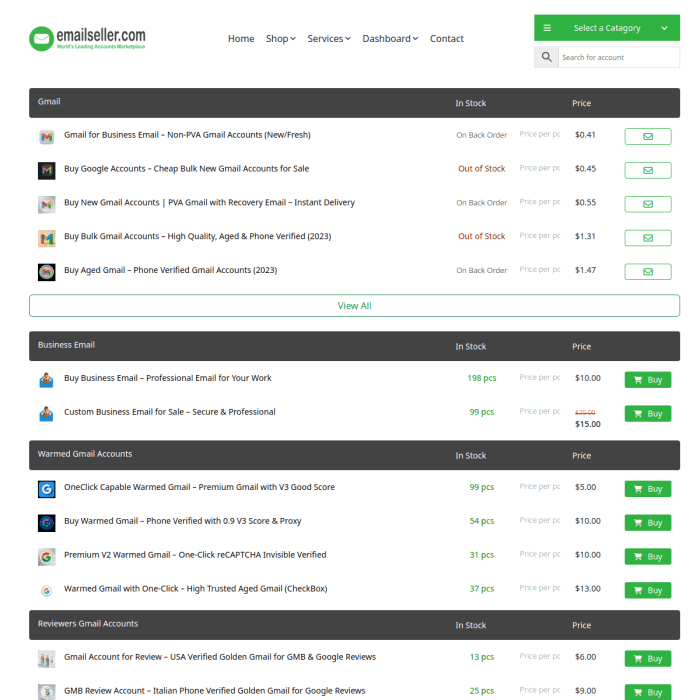700x700 pixels.
Task: Buy the USA Verified Golden Gmail review account
Action: coord(648,658)
